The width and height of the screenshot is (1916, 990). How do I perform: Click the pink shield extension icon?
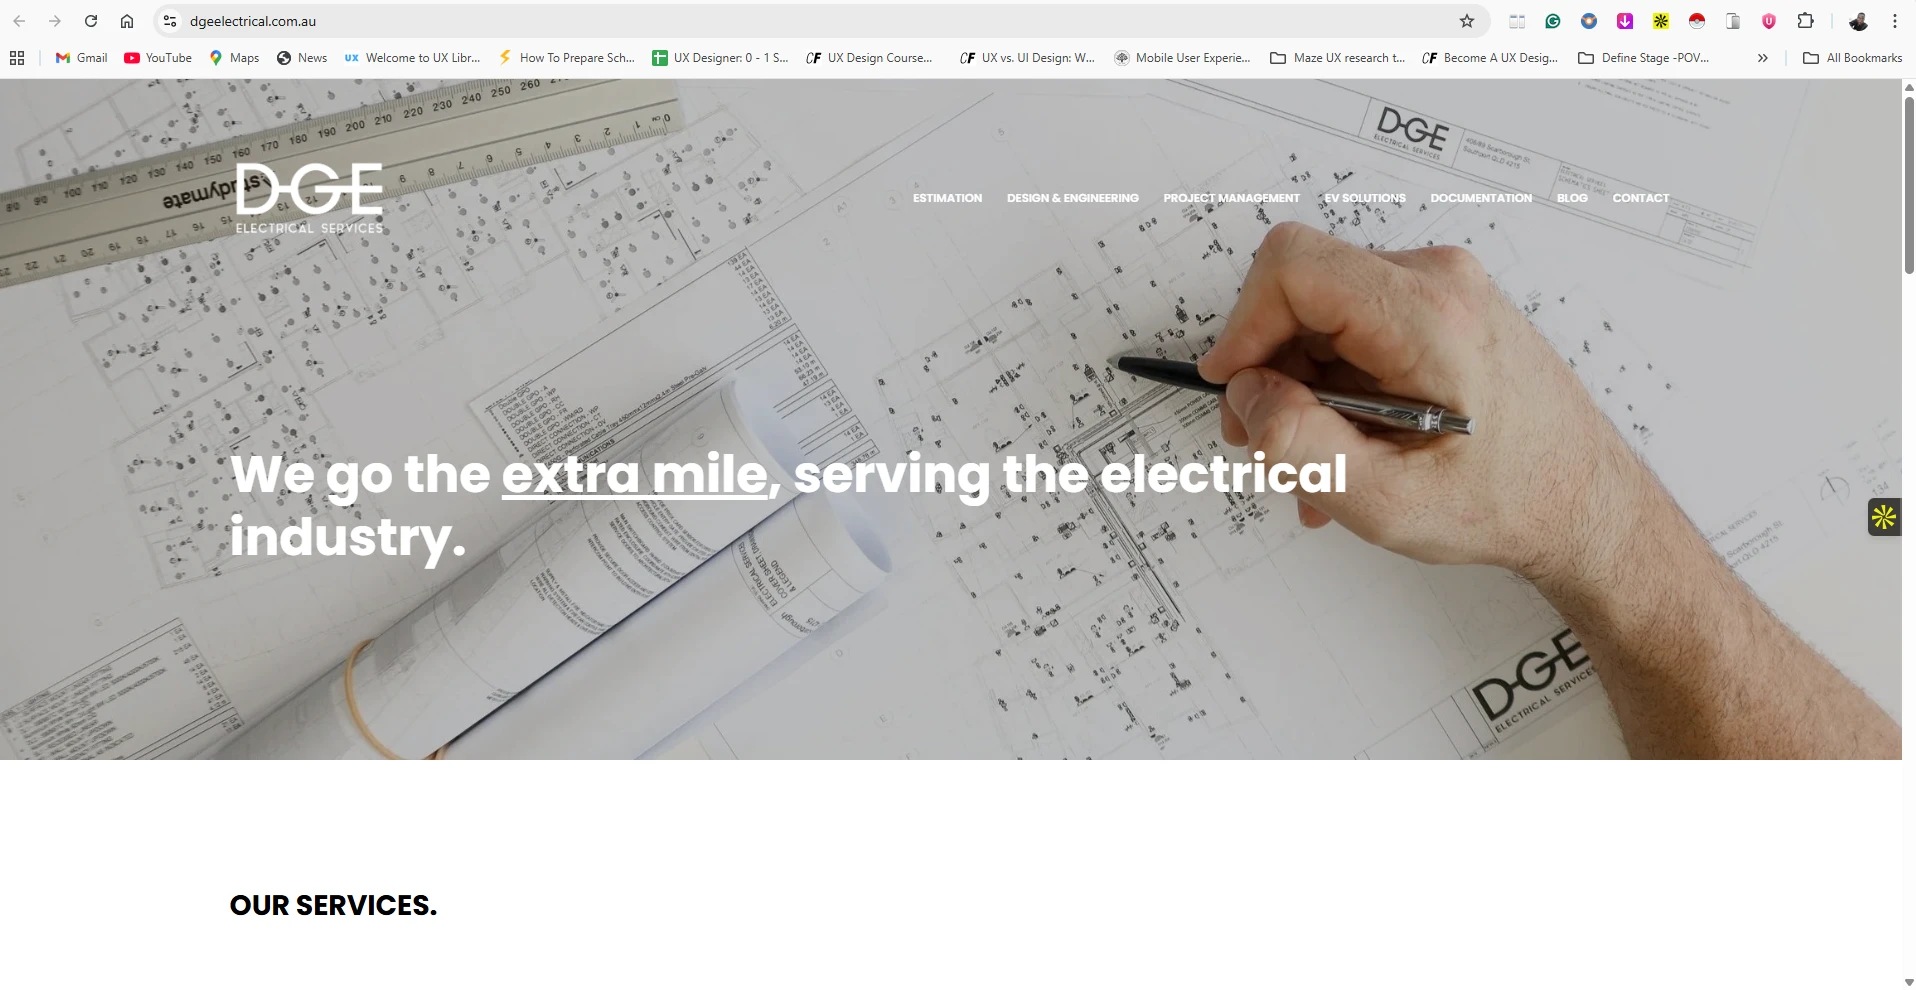point(1769,21)
